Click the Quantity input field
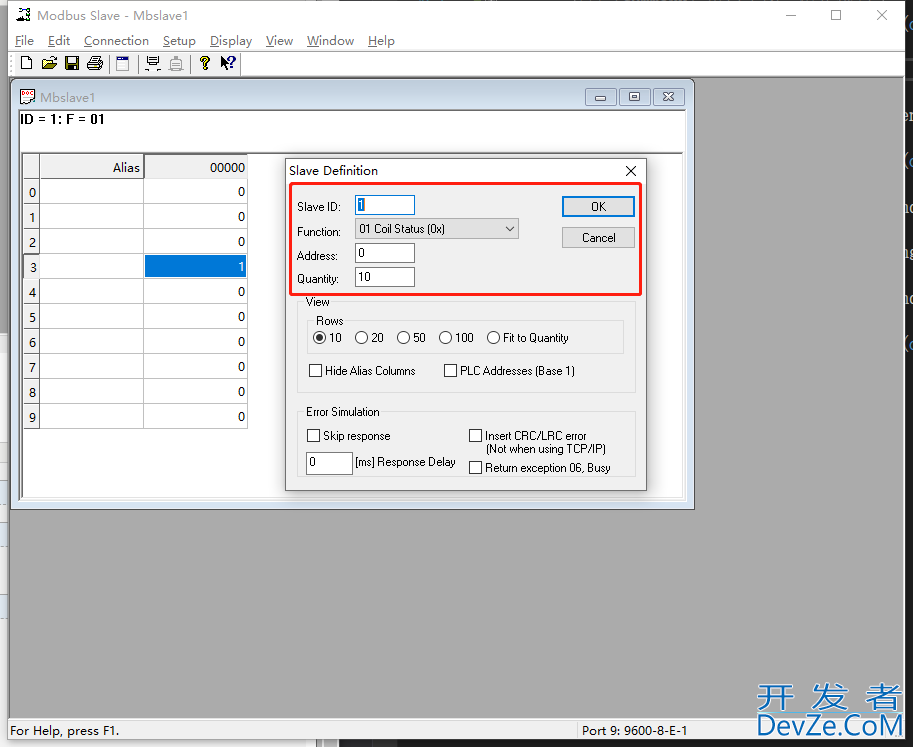 coord(385,277)
